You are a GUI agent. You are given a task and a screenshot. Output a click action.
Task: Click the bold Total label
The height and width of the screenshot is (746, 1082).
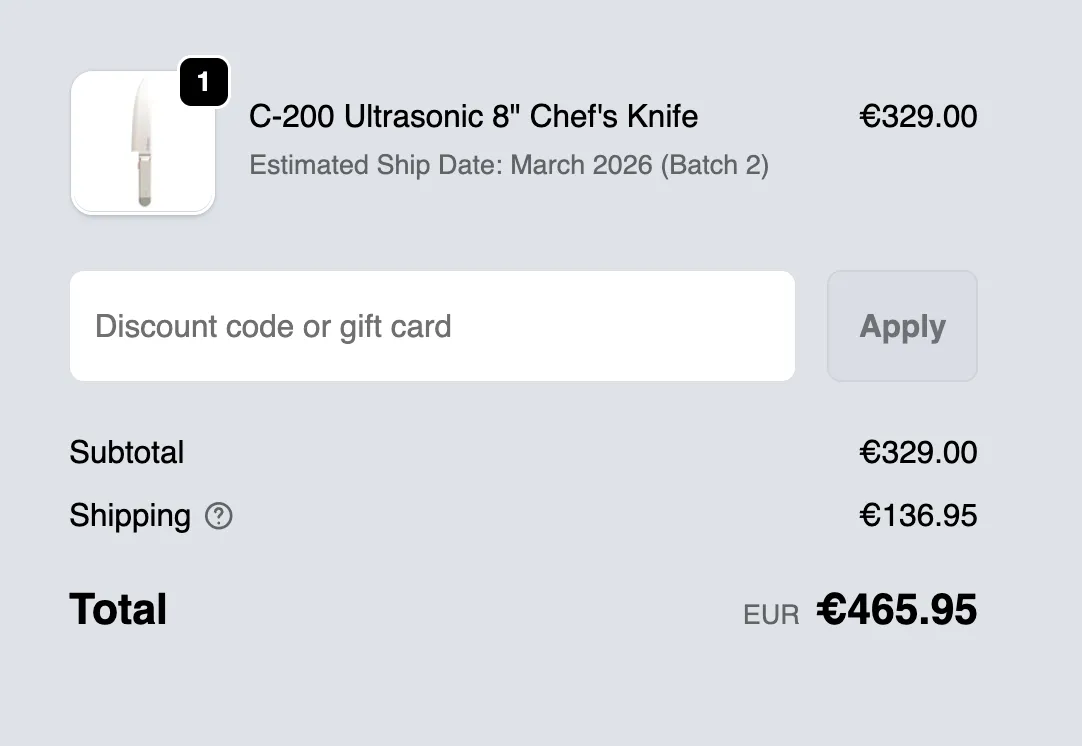pyautogui.click(x=118, y=609)
